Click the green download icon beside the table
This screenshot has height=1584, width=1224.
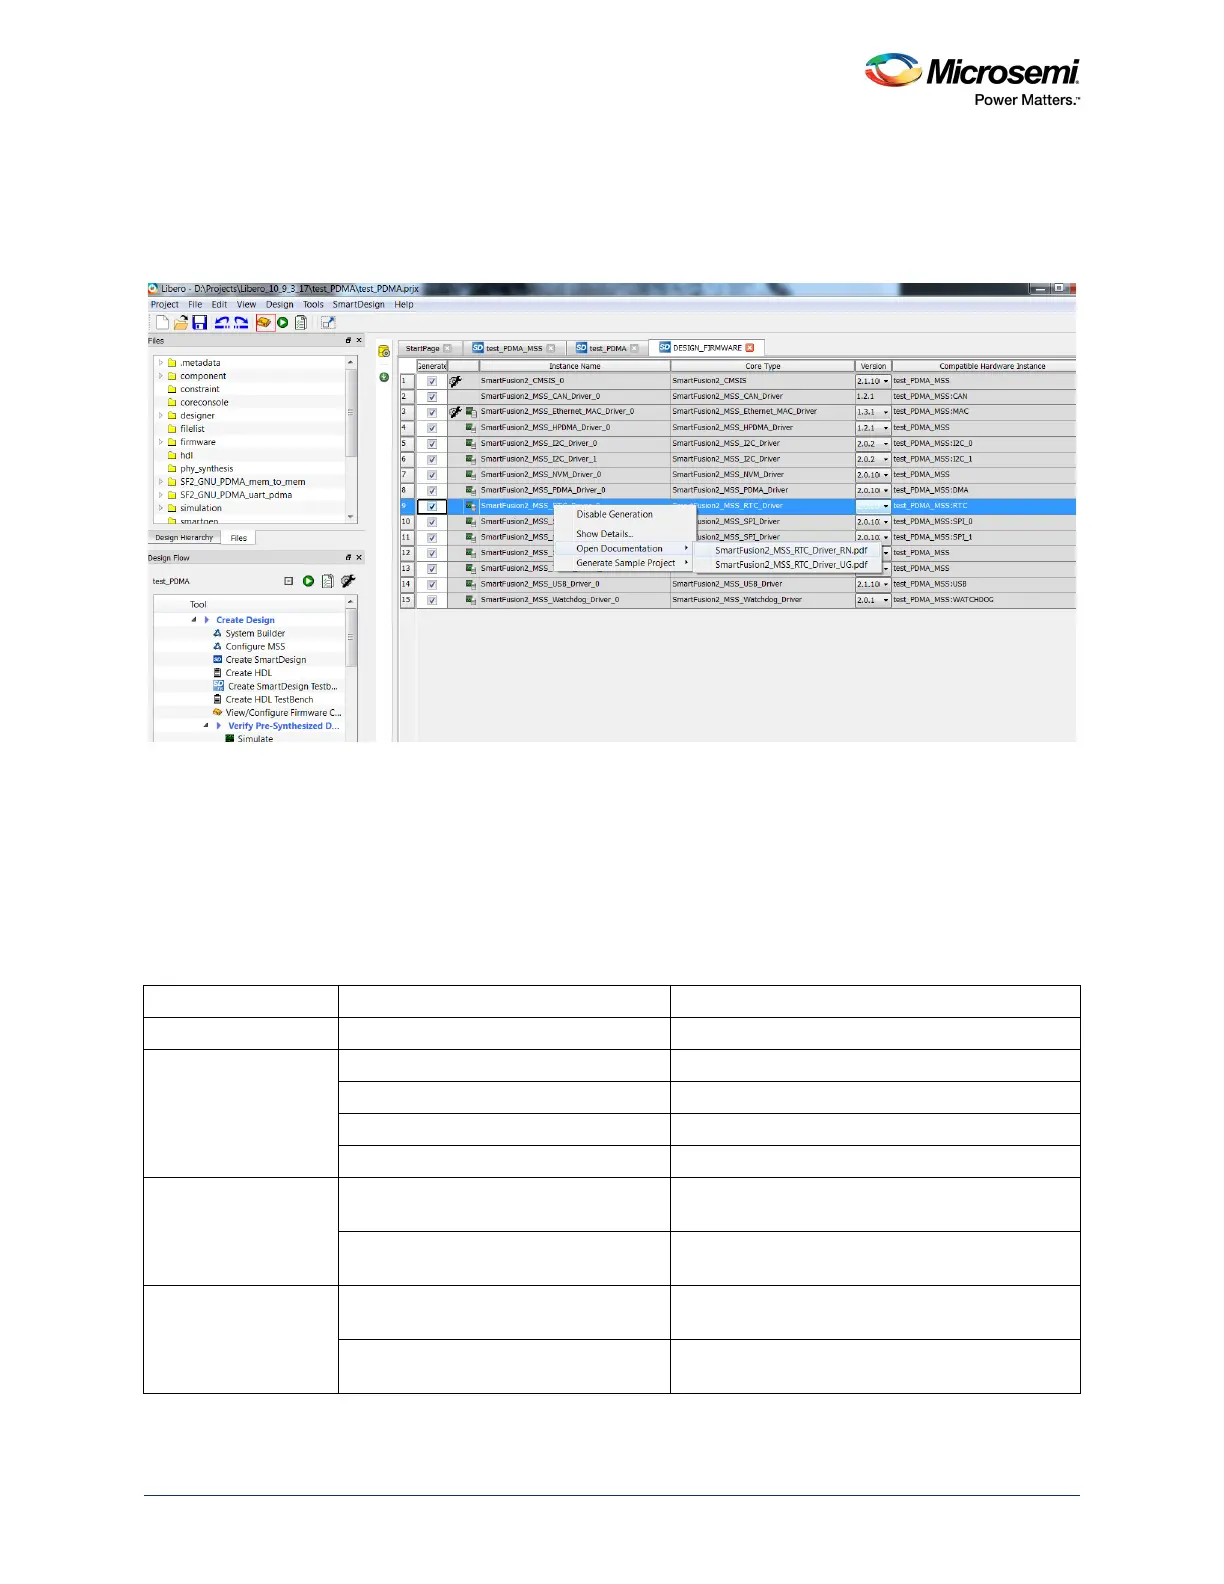(384, 377)
